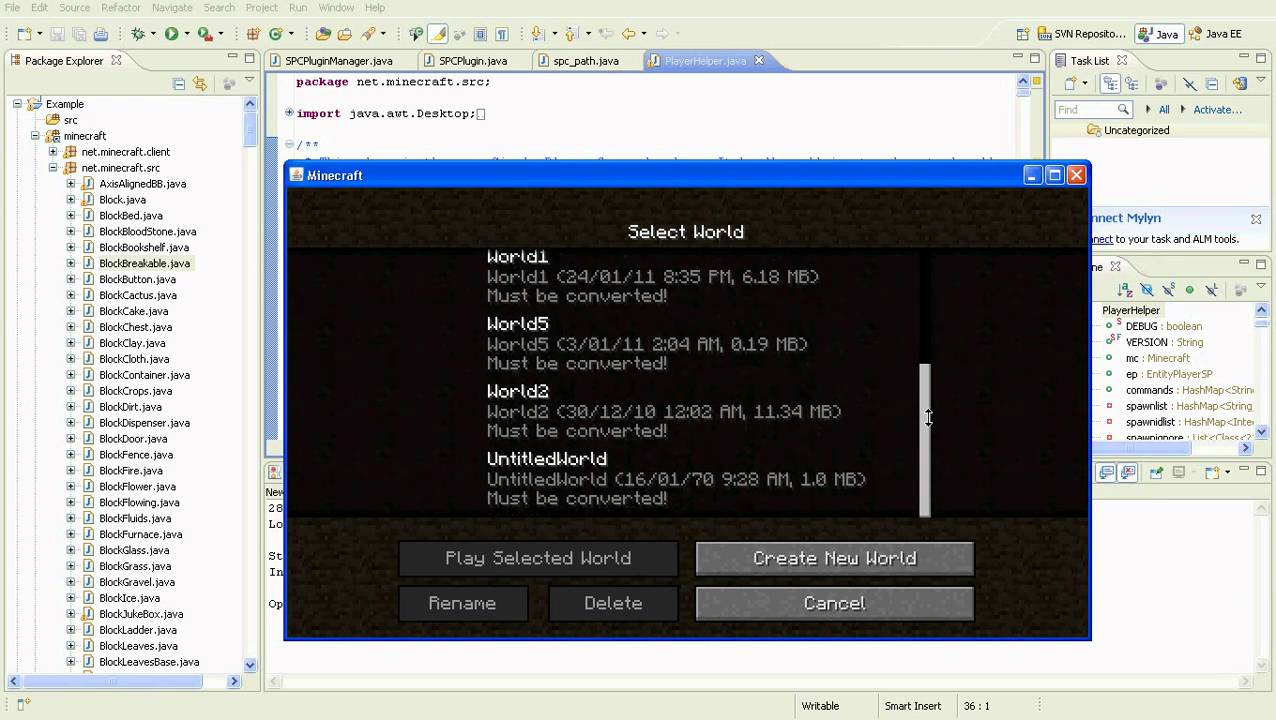Click the Print icon in toolbar
This screenshot has height=720, width=1276.
100,34
